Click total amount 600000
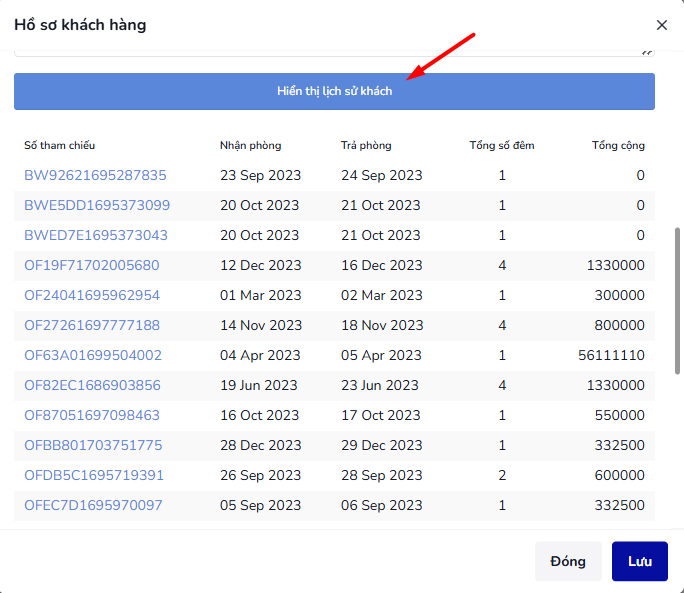Viewport: 684px width, 593px height. (619, 475)
